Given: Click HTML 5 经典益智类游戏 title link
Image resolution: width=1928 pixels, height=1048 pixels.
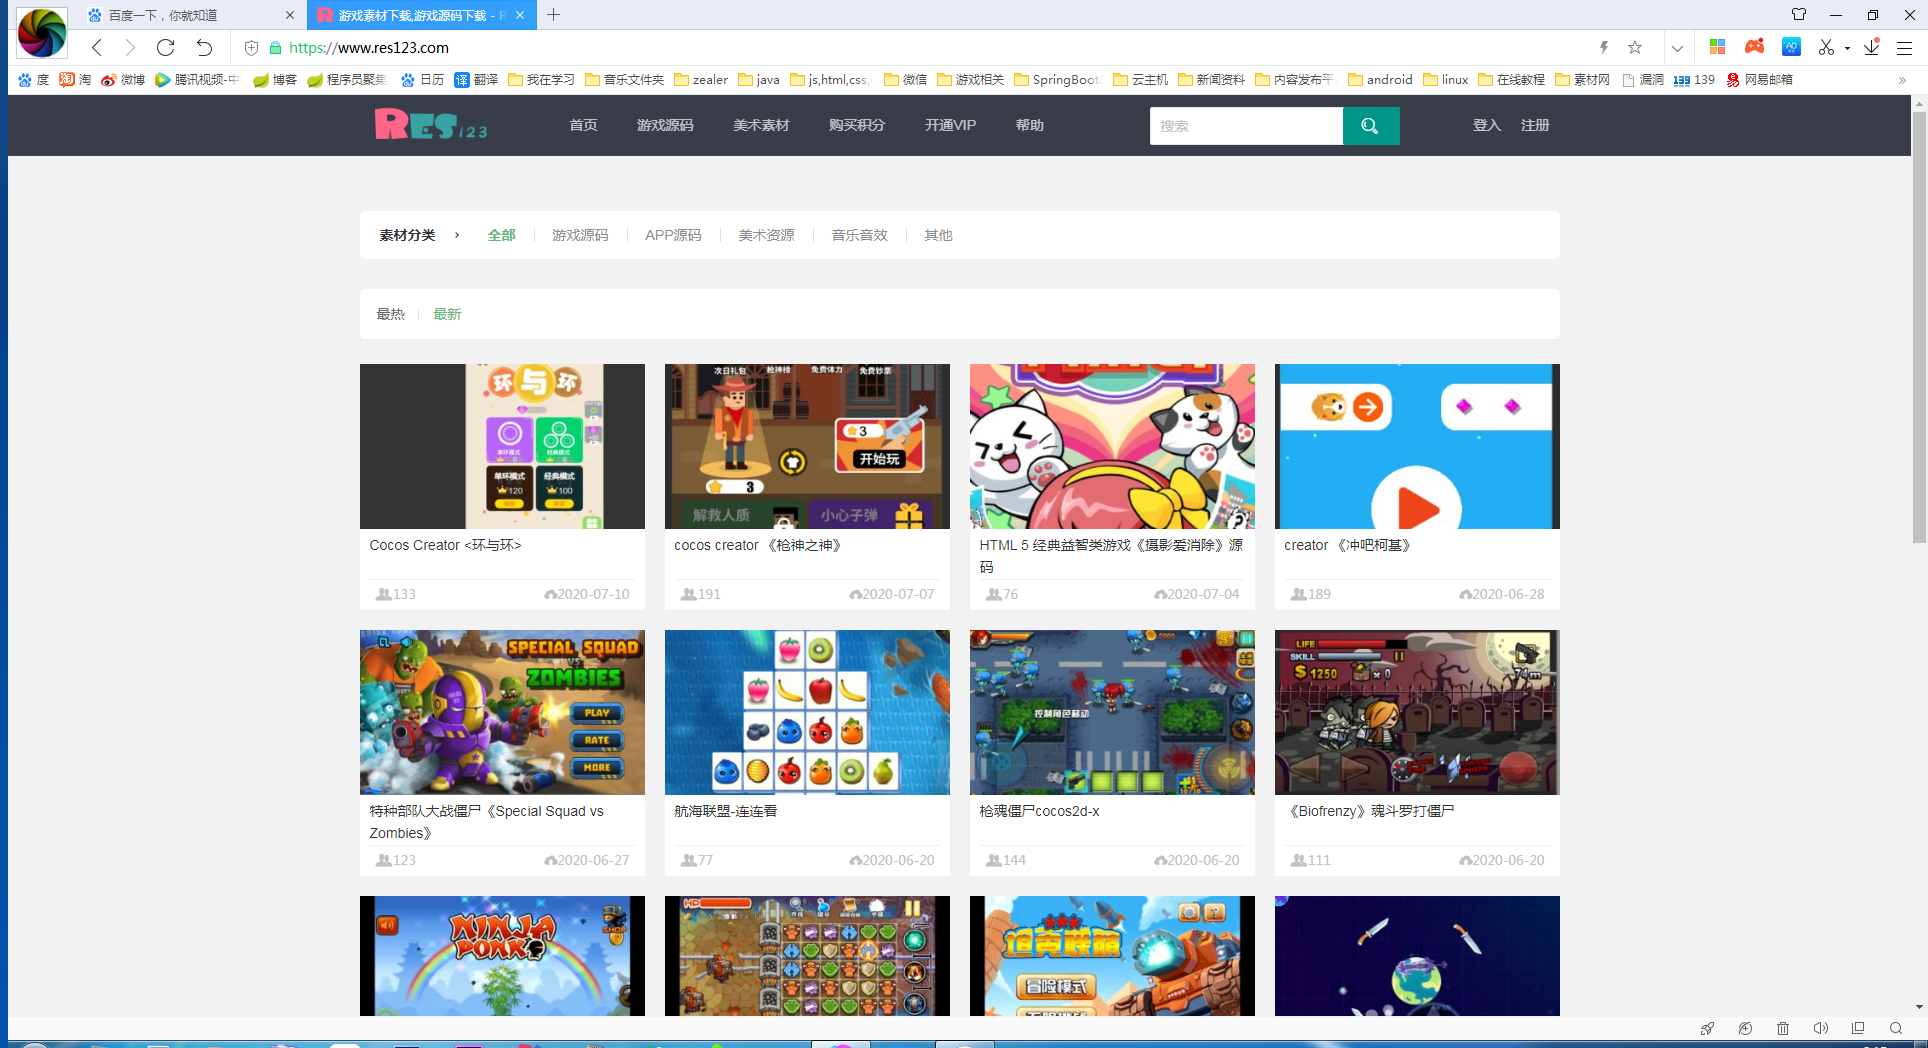Looking at the screenshot, I should [x=1111, y=556].
